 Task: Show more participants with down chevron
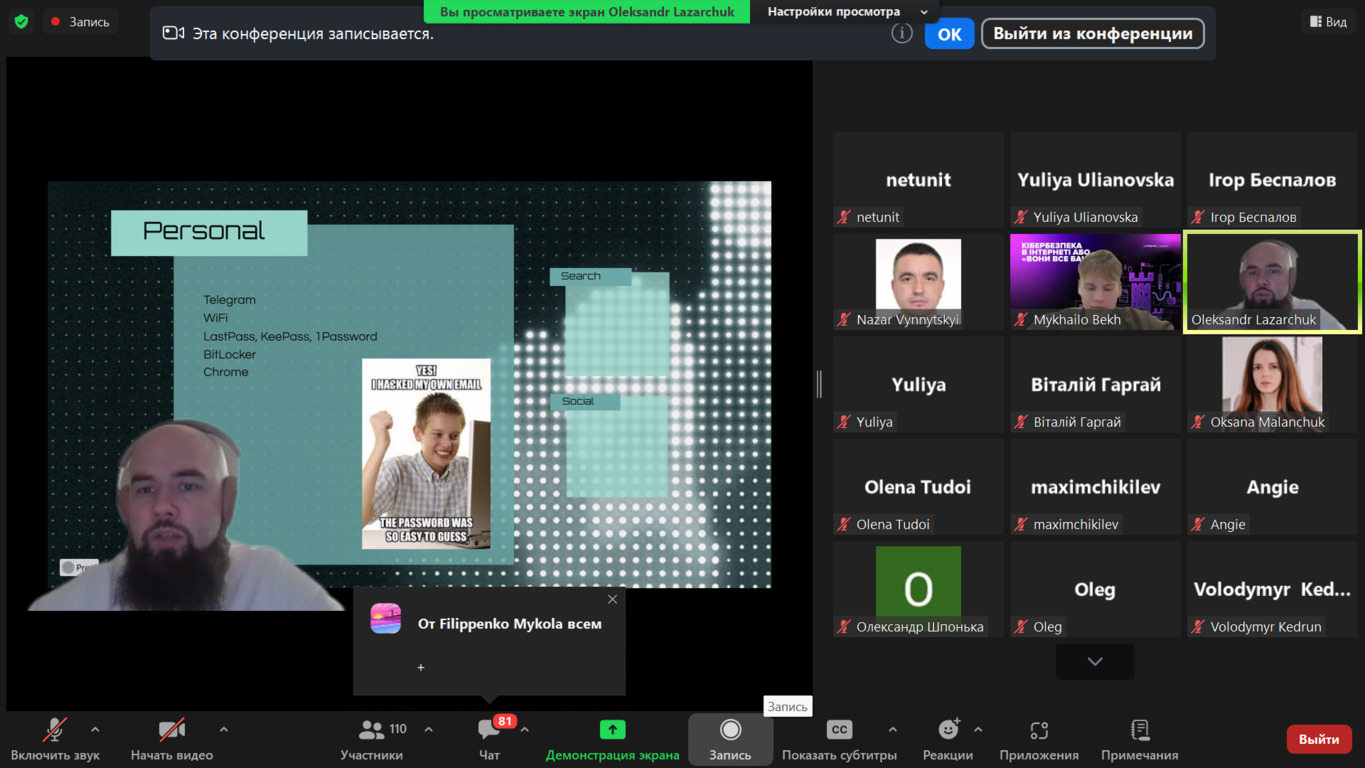click(1095, 661)
